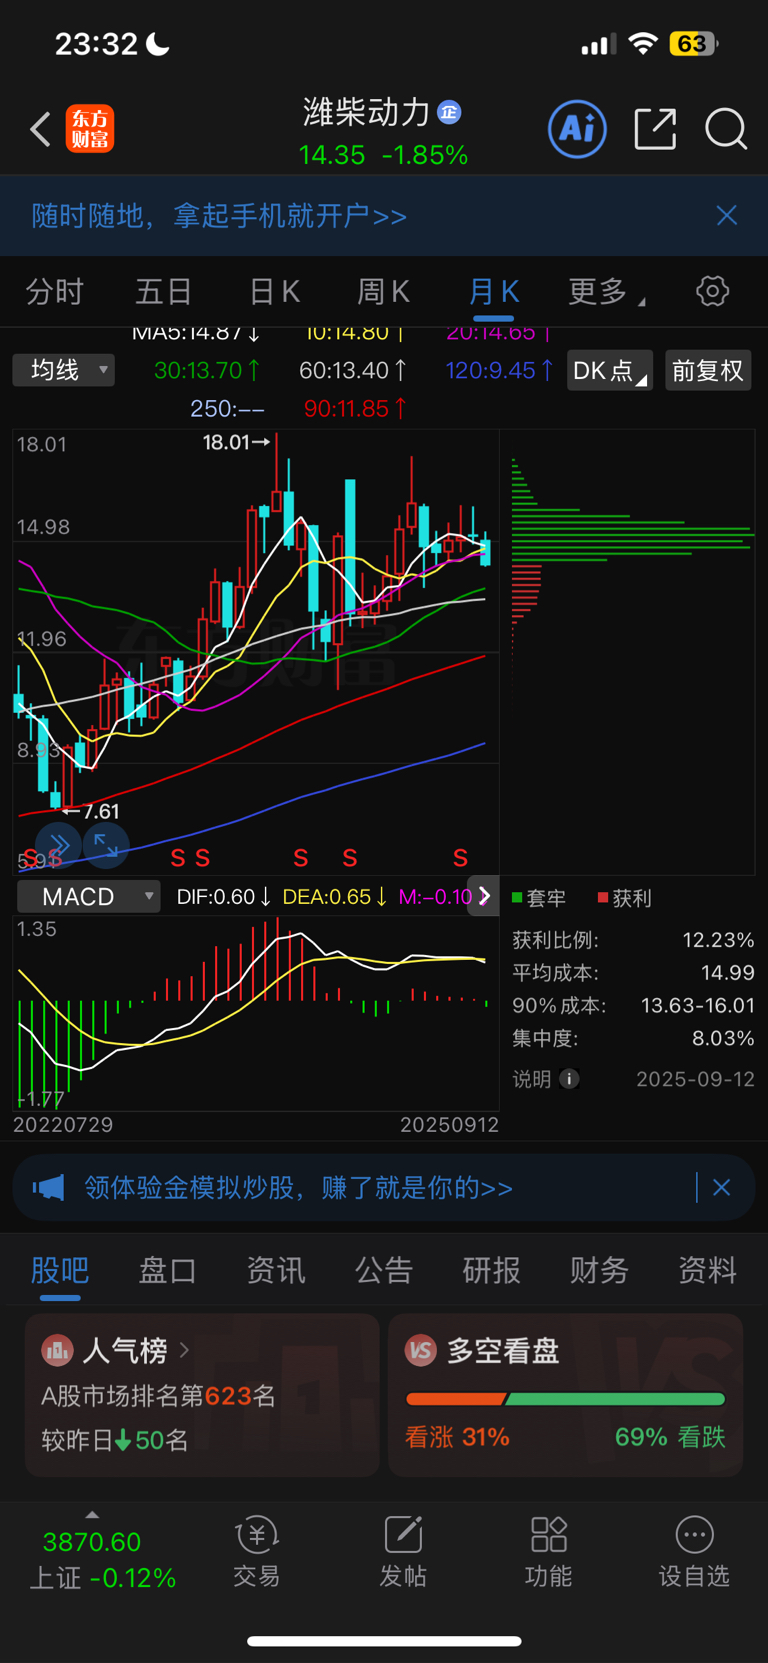The image size is (768, 1663).
Task: Tap MACD indicator next arrow
Action: coord(484,896)
